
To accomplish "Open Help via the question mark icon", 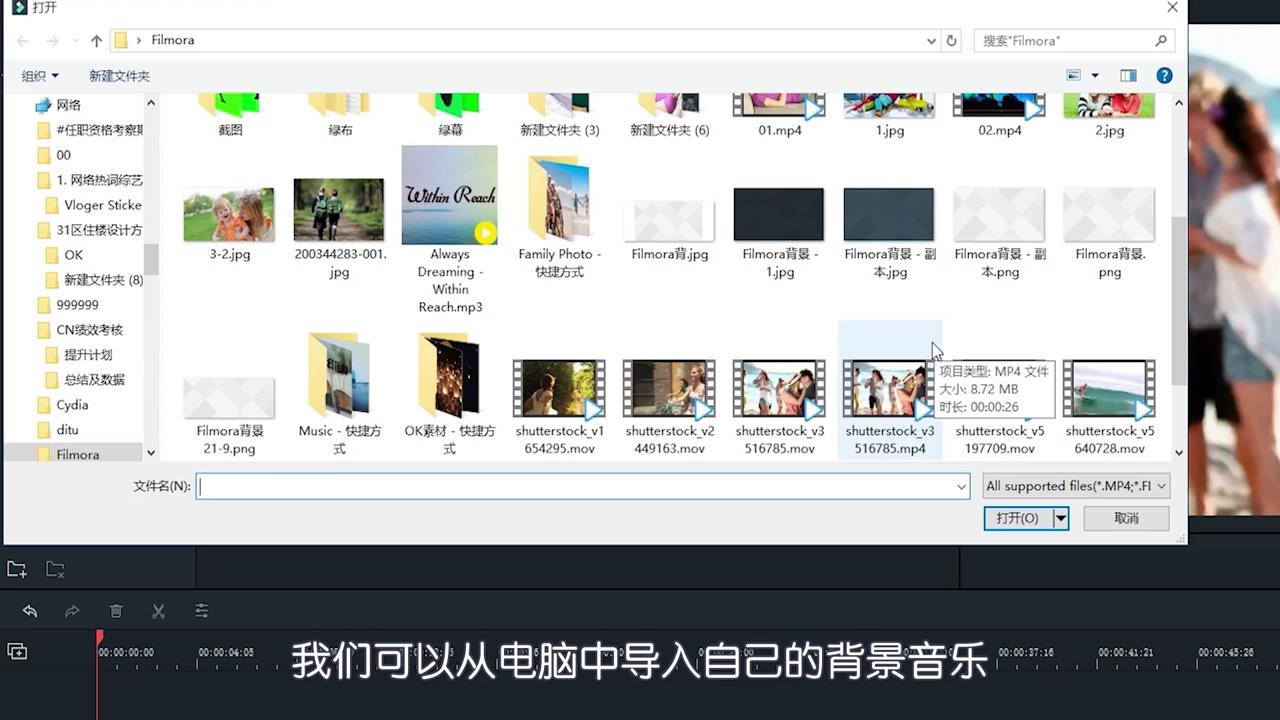I will 1164,75.
